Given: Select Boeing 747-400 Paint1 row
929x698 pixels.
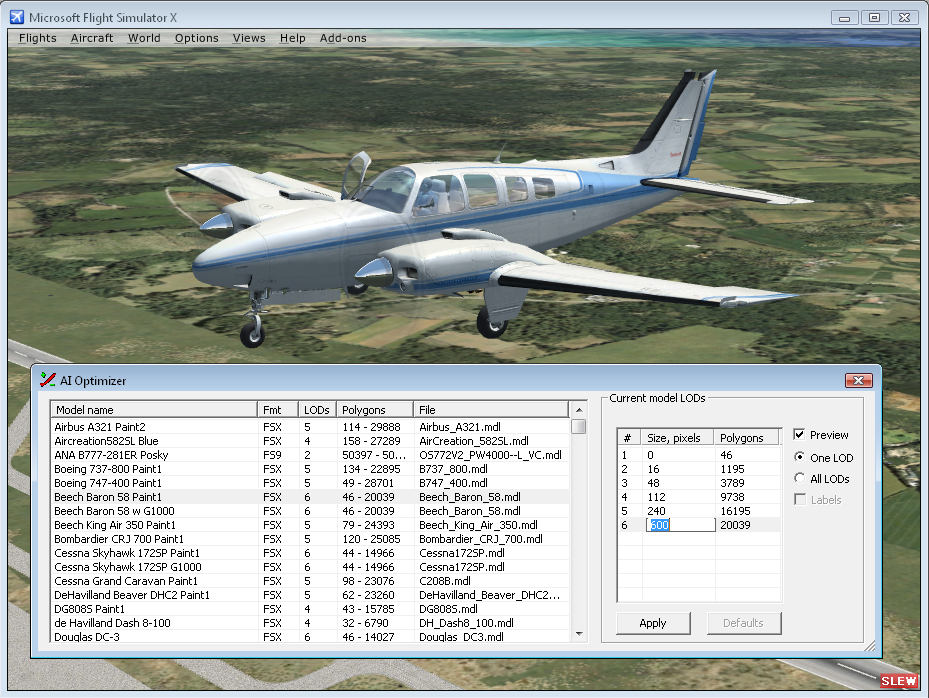Looking at the screenshot, I should point(310,483).
